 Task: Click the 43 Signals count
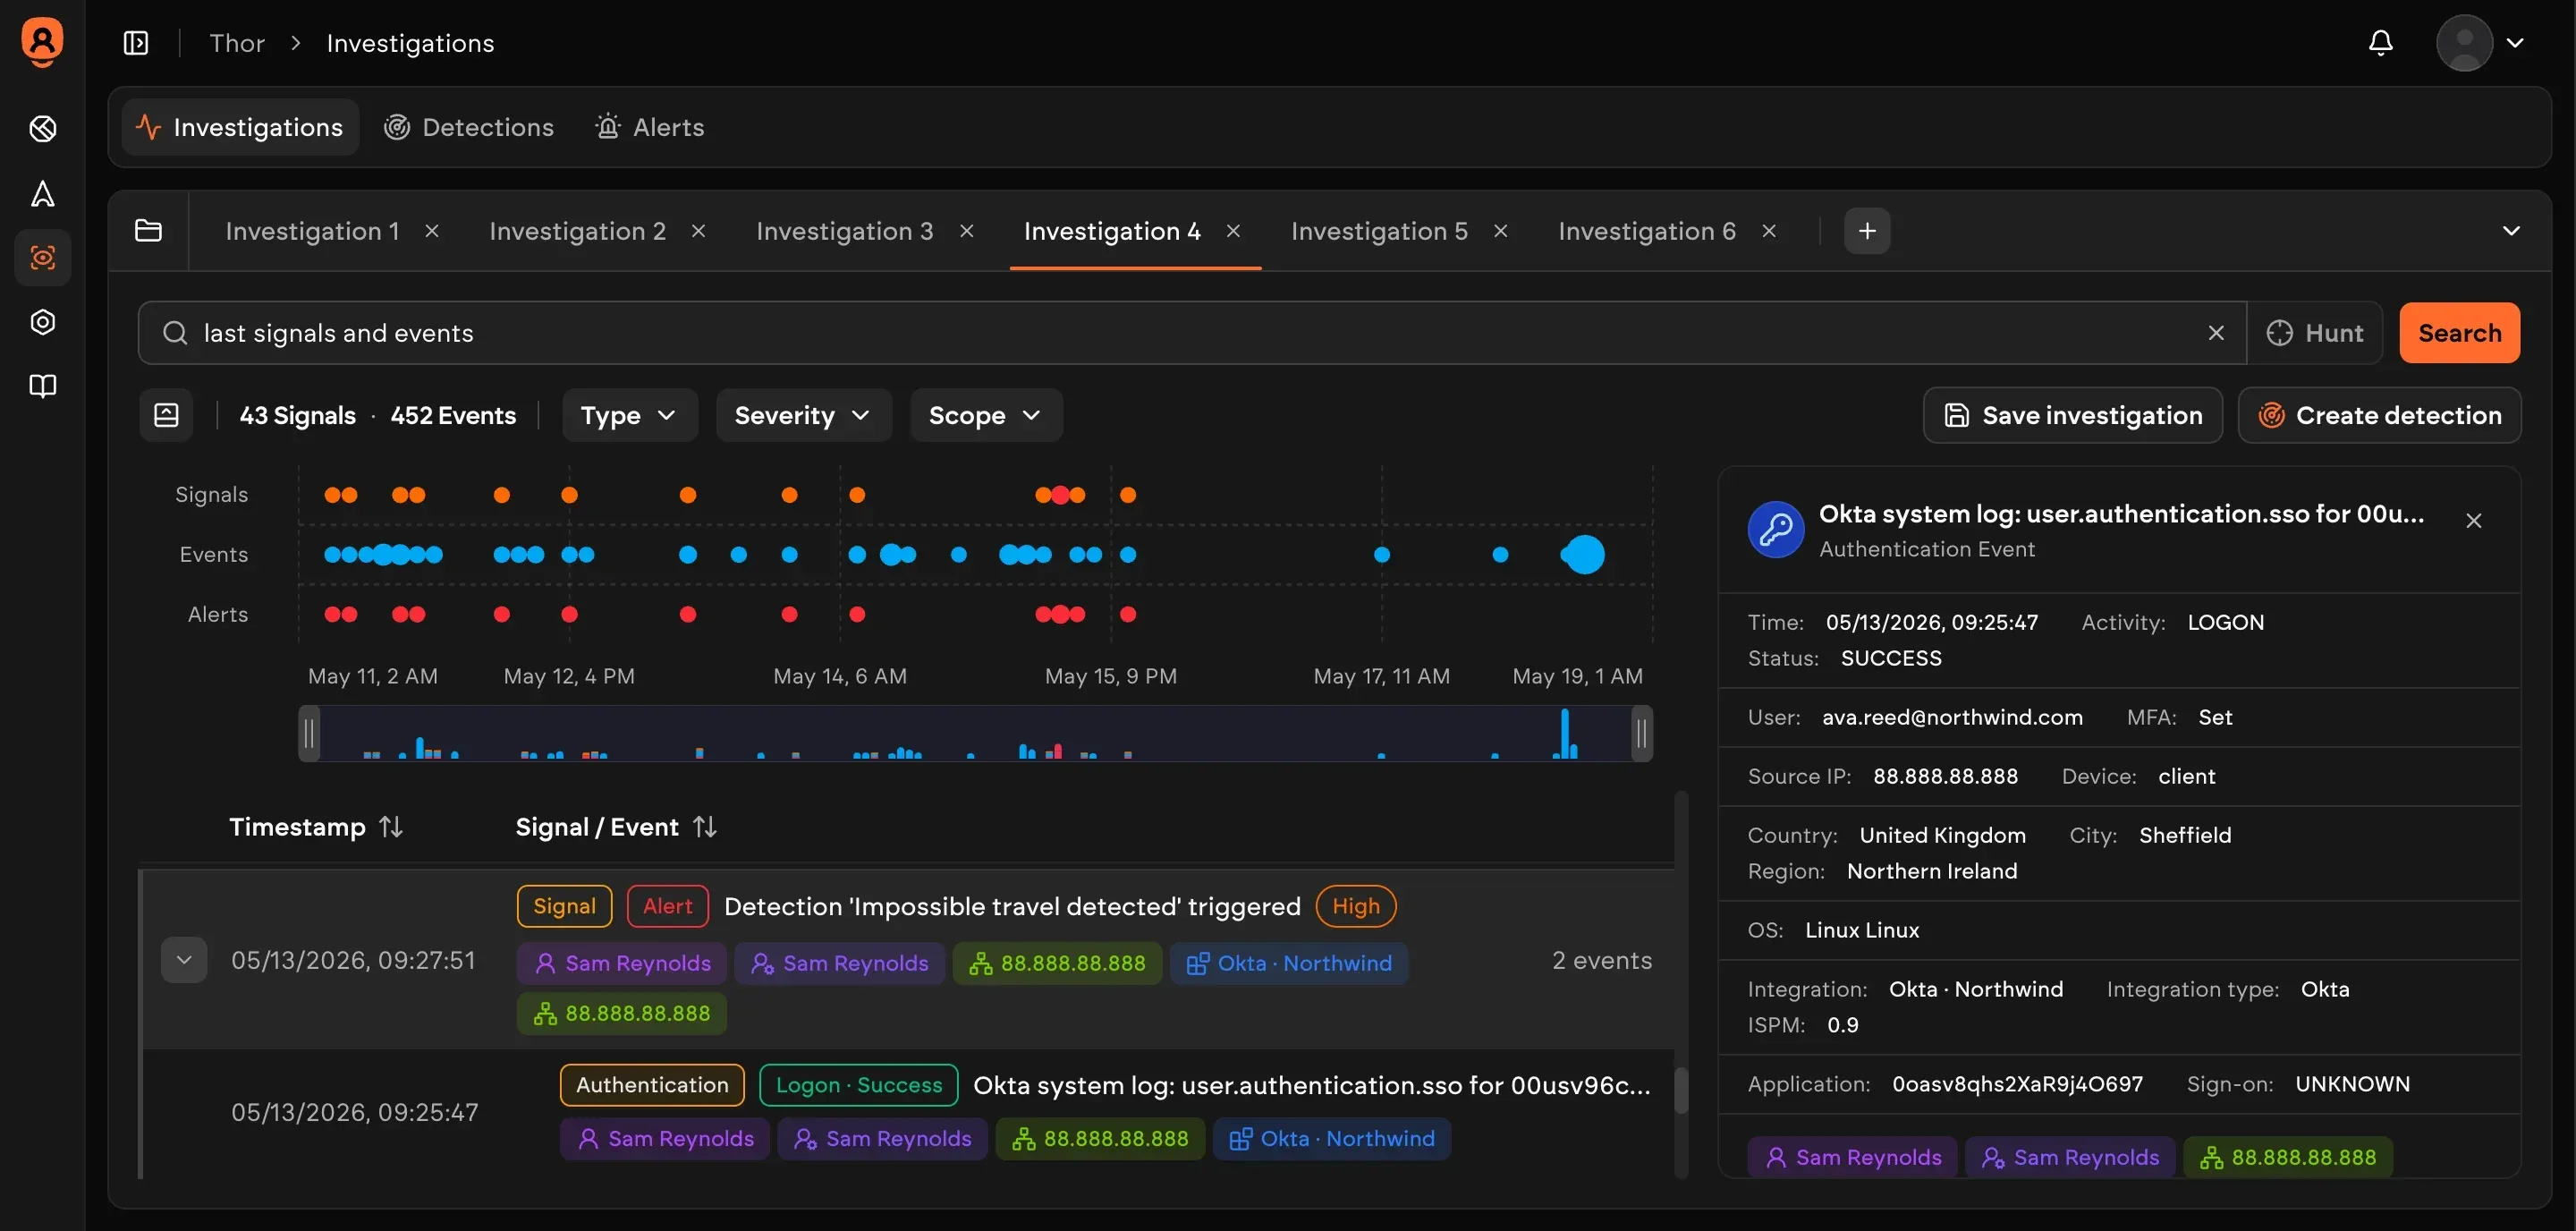tap(297, 415)
